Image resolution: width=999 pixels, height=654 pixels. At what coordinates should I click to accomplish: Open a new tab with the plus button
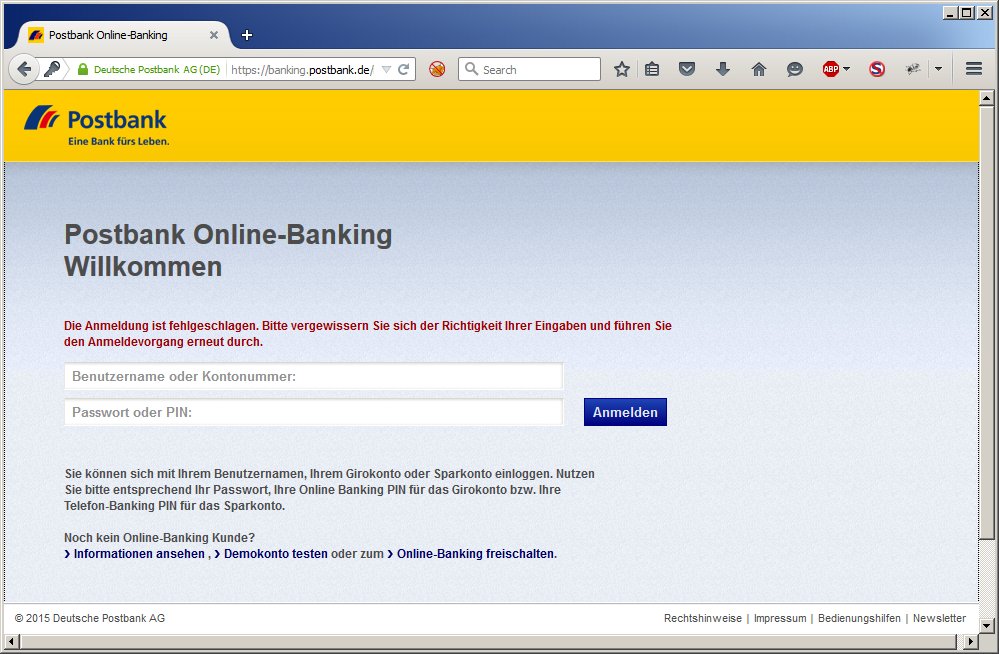[247, 35]
